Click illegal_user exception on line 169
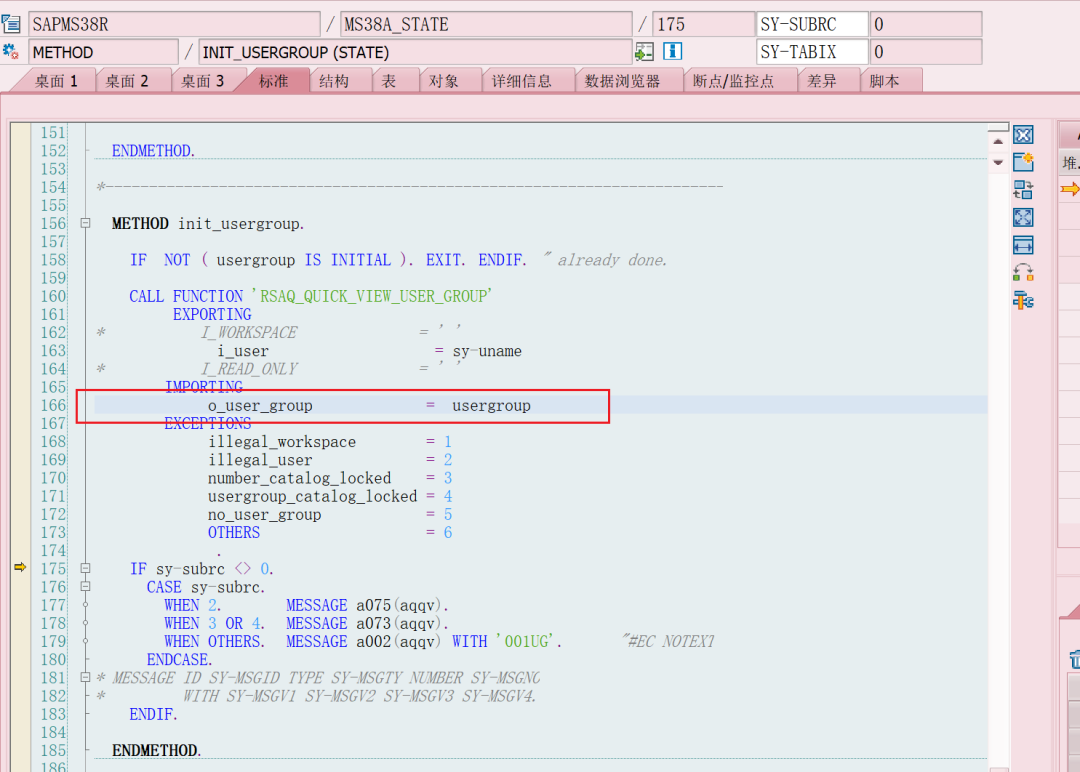 (260, 460)
